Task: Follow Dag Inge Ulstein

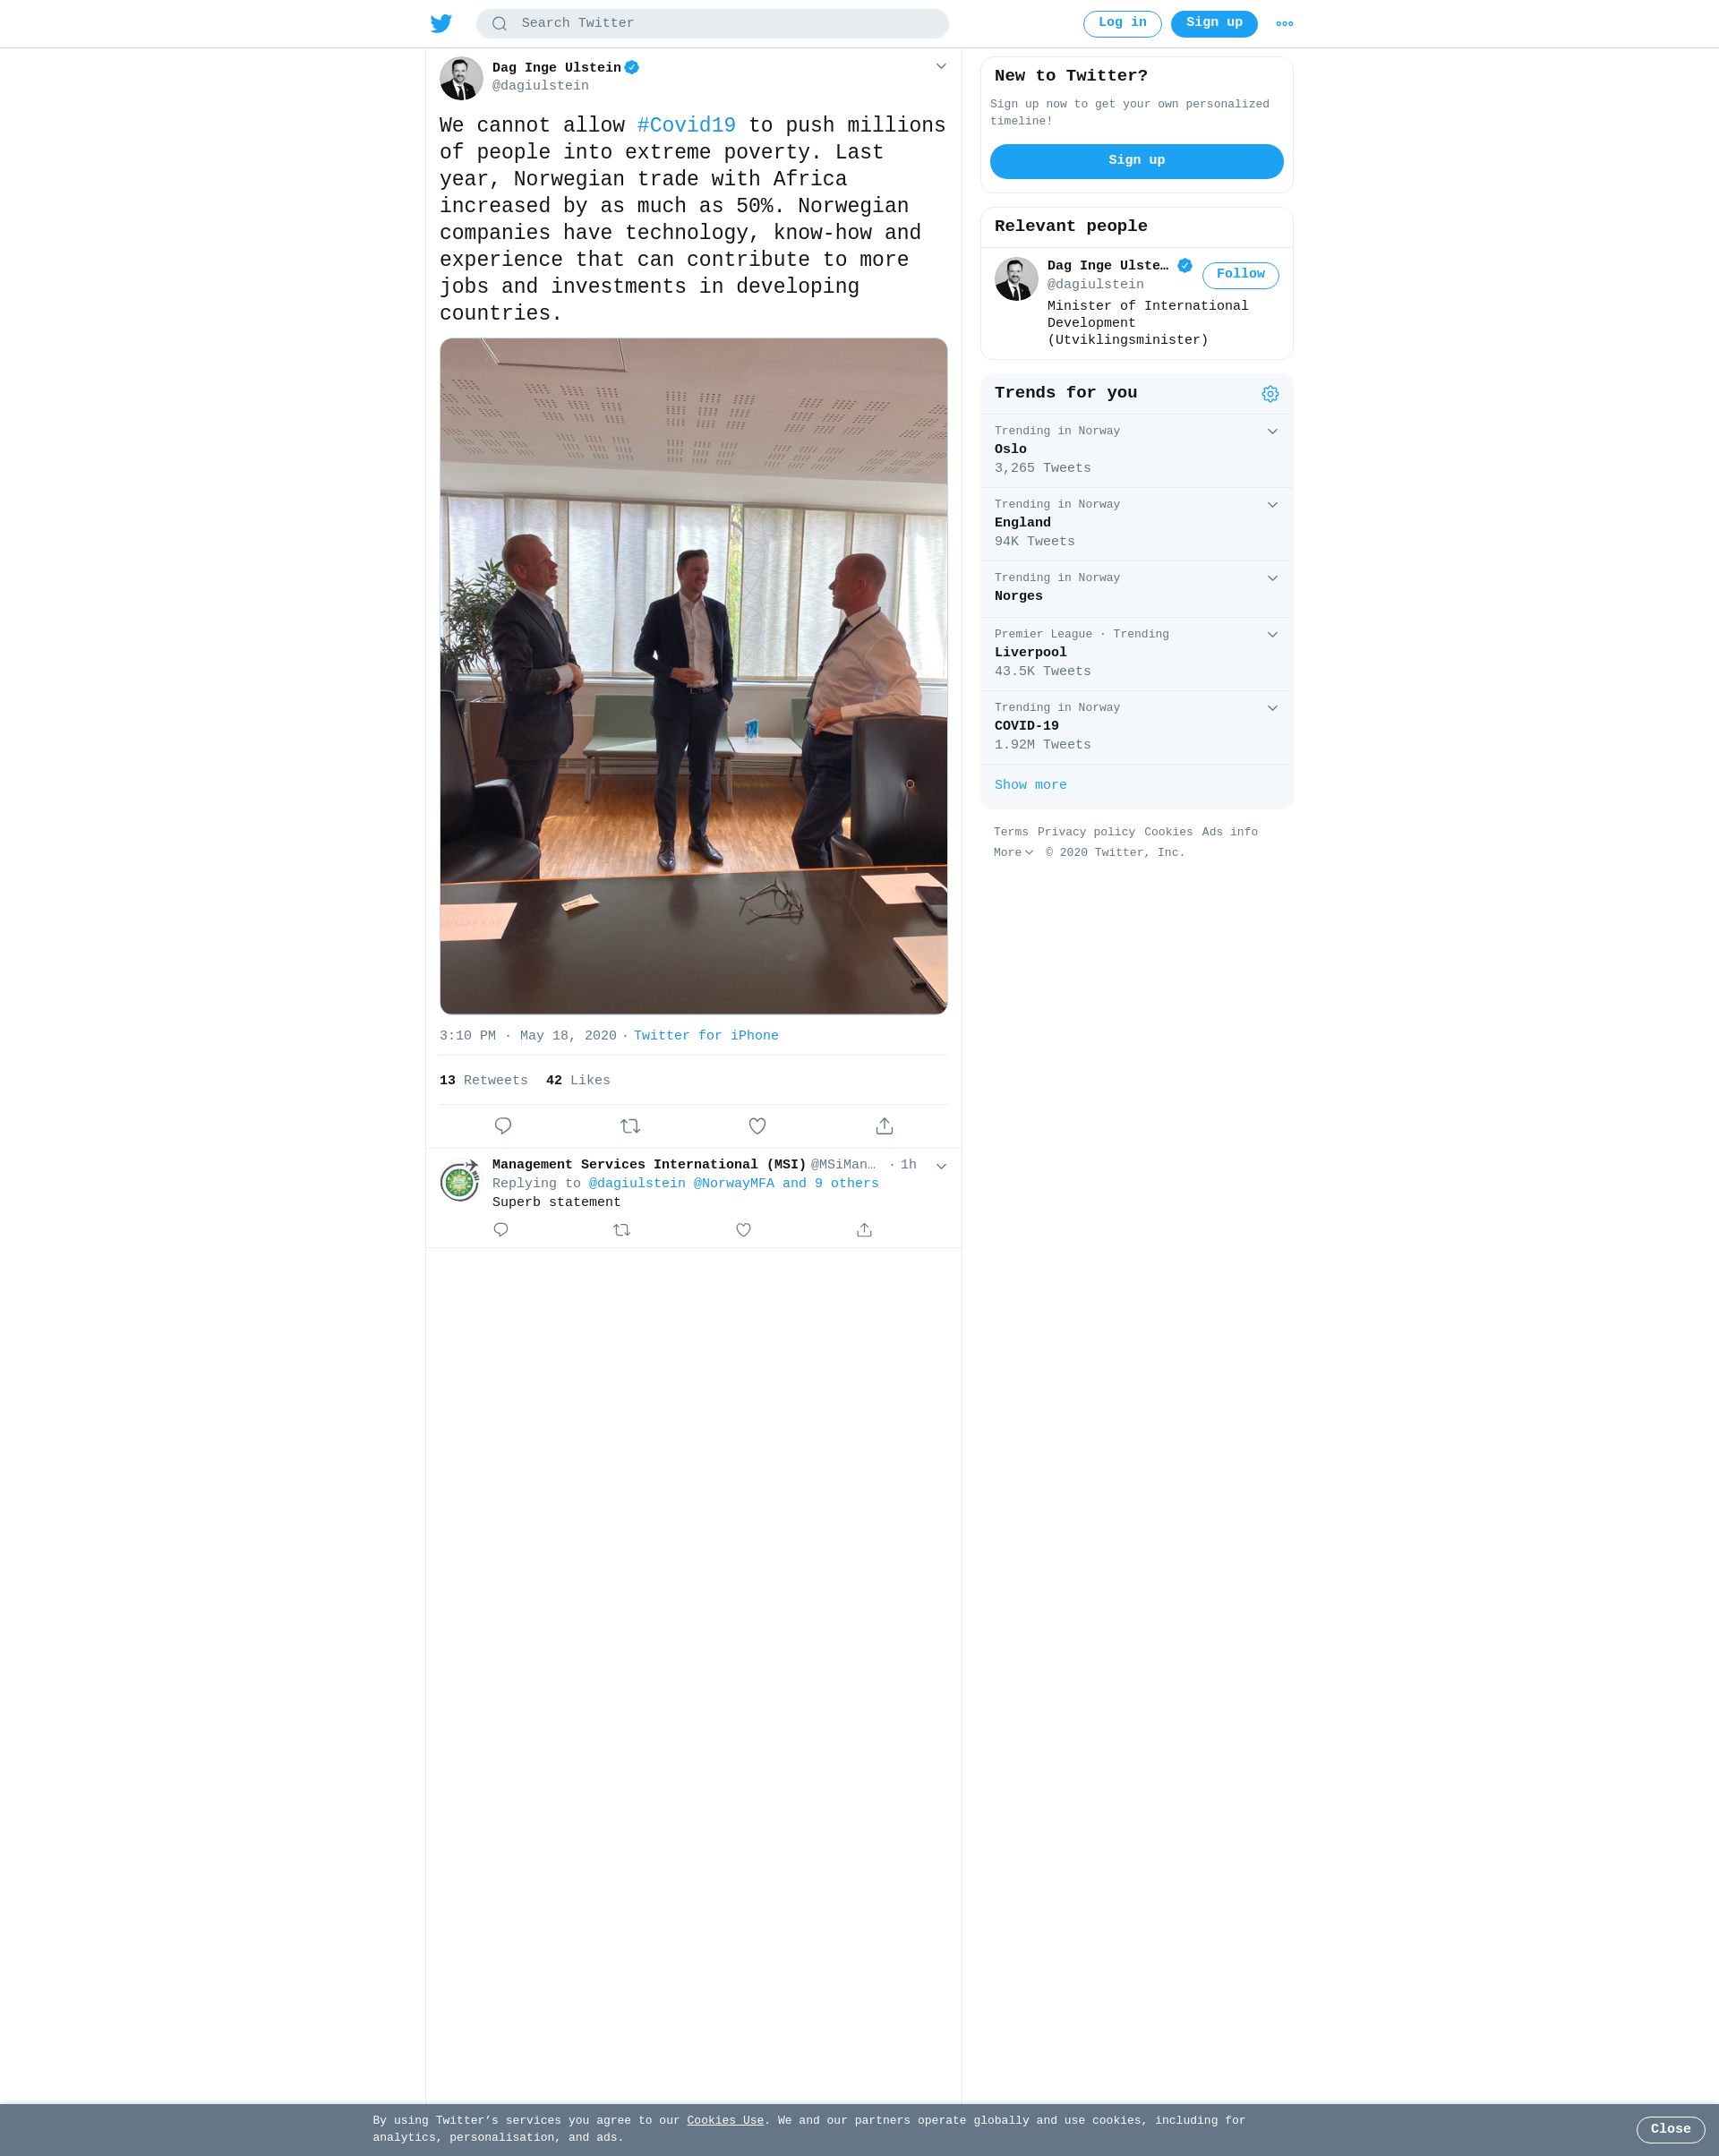Action: point(1240,275)
